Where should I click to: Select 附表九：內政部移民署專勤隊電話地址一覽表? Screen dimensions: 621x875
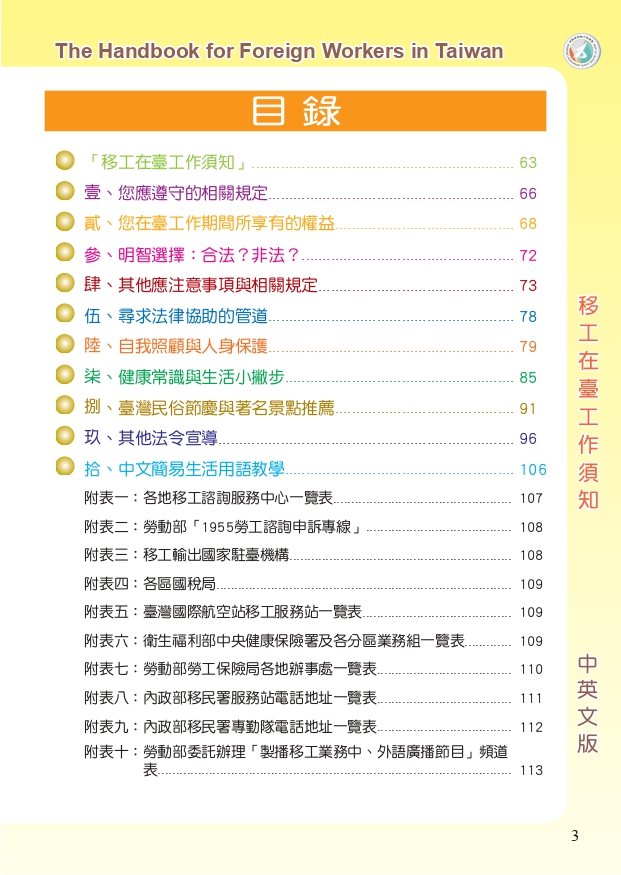click(x=230, y=727)
